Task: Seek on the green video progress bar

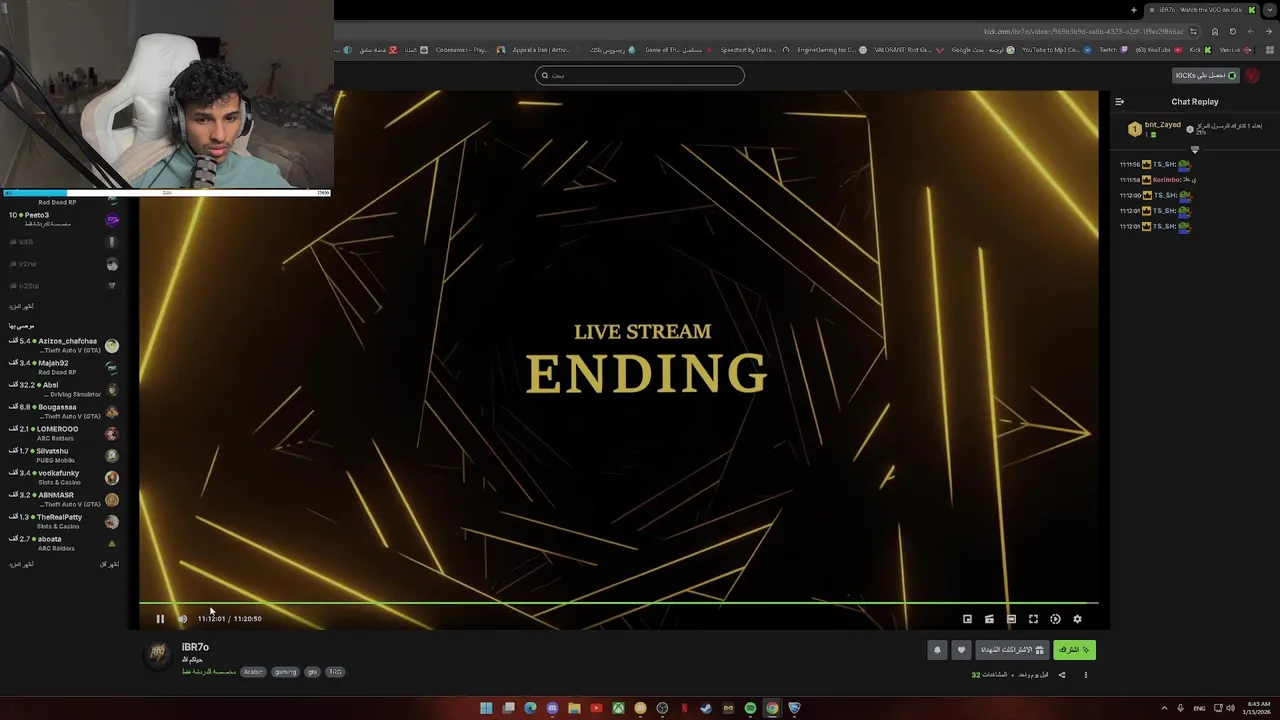Action: pos(618,603)
